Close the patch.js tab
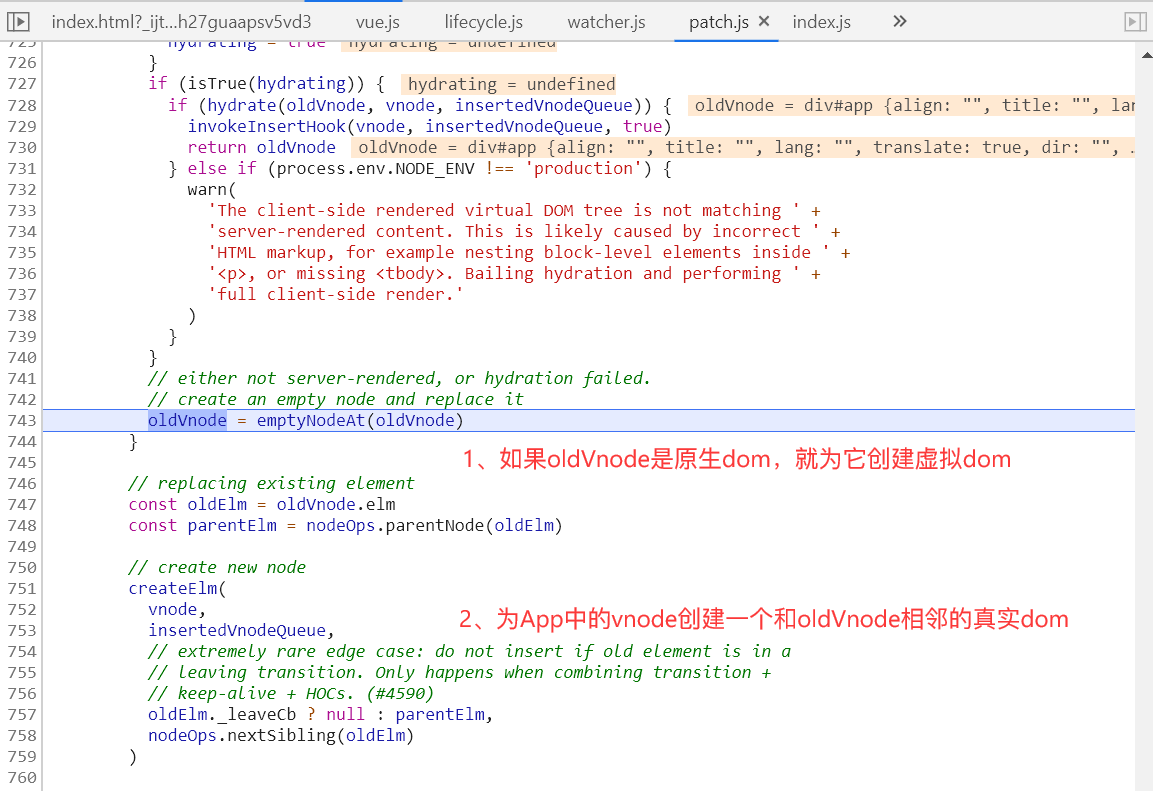The image size is (1153, 791). (764, 21)
